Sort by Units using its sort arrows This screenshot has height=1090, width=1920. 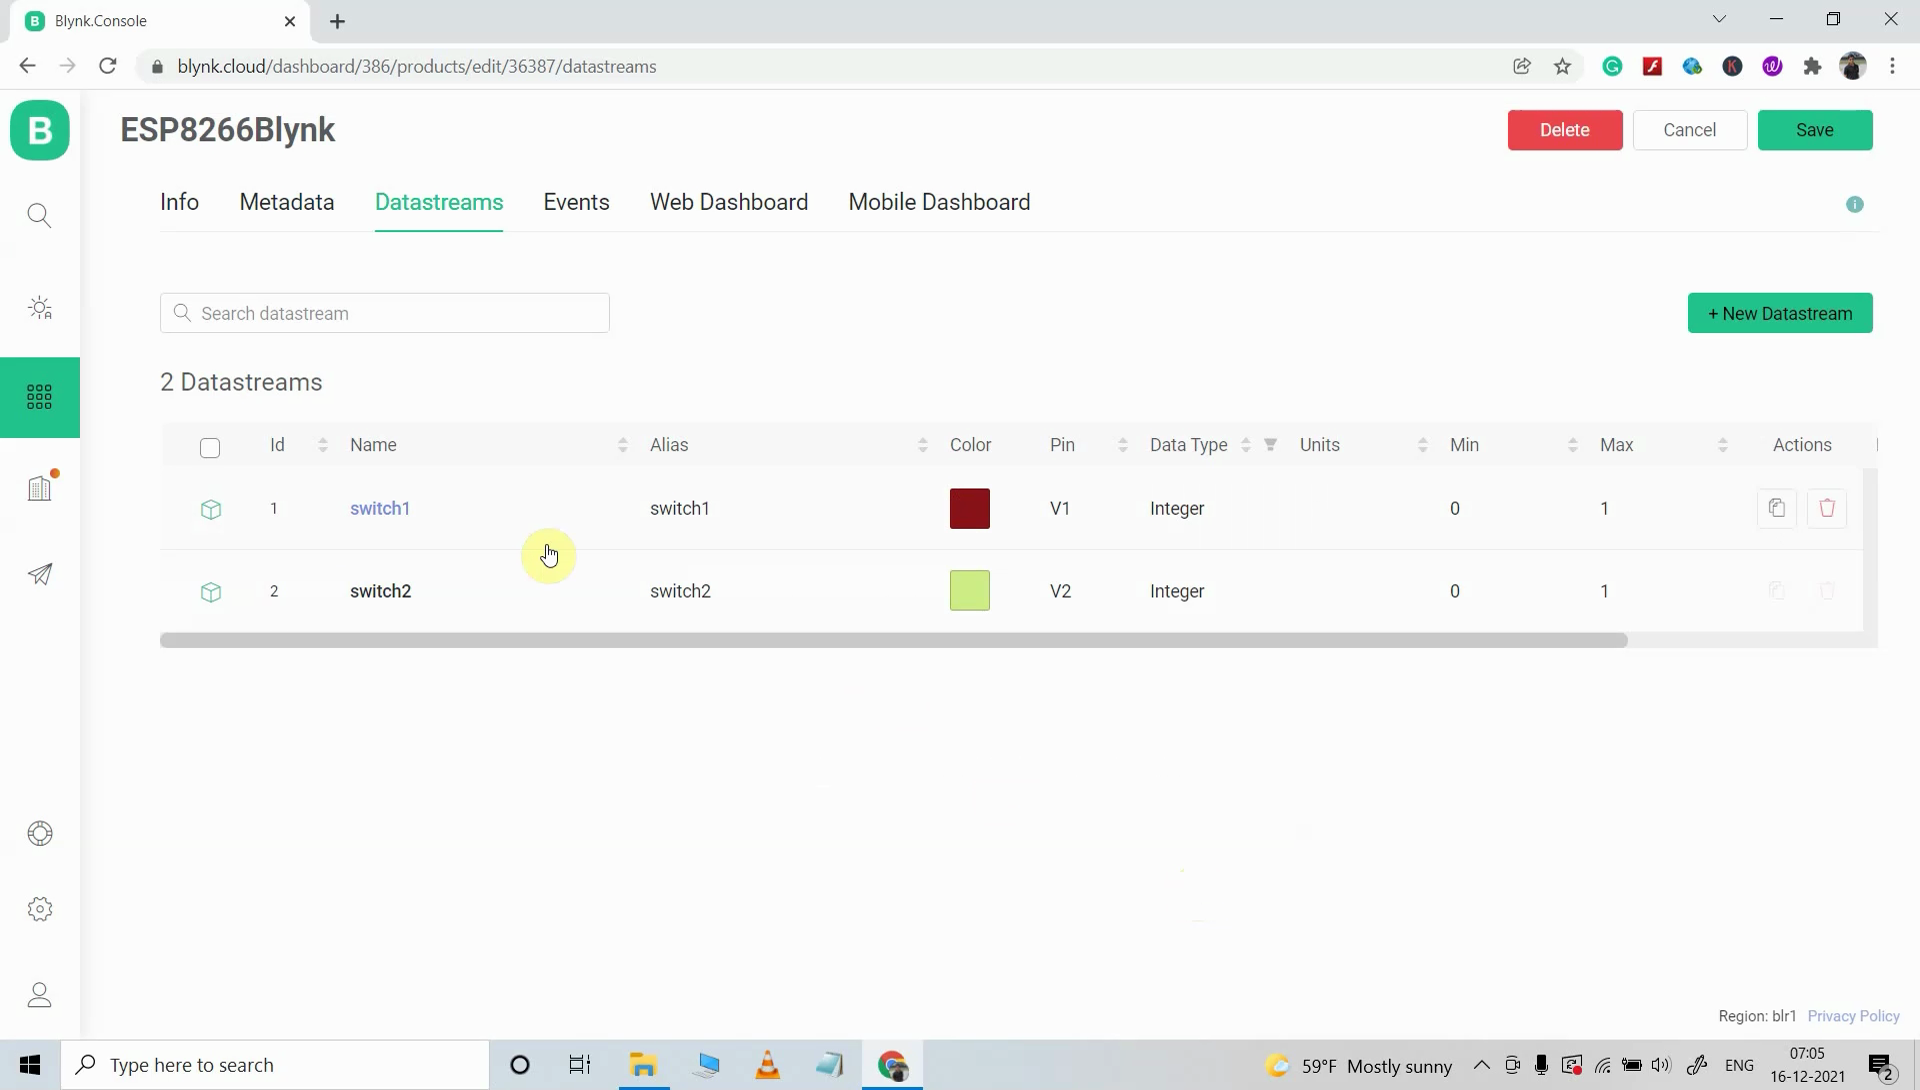tap(1422, 445)
